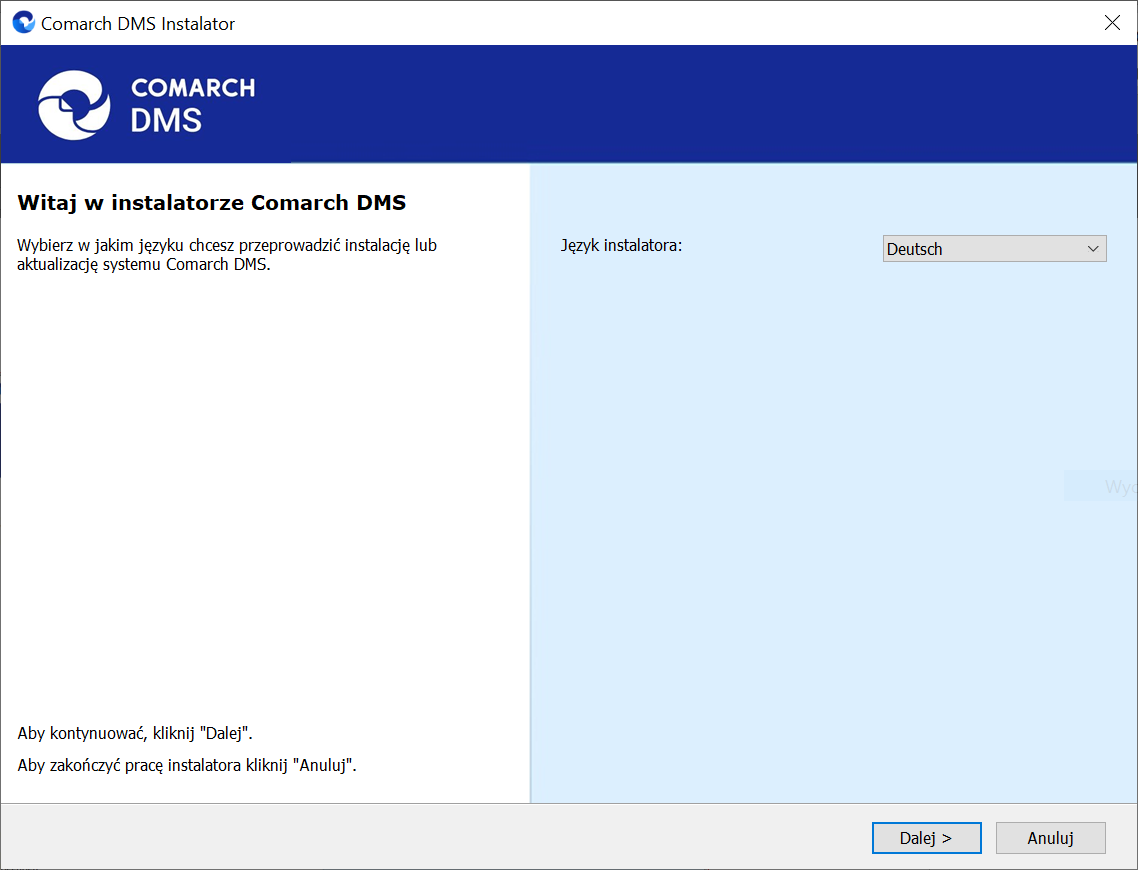The width and height of the screenshot is (1138, 870).
Task: Cancel installation with the Anuluj button
Action: pos(1050,838)
